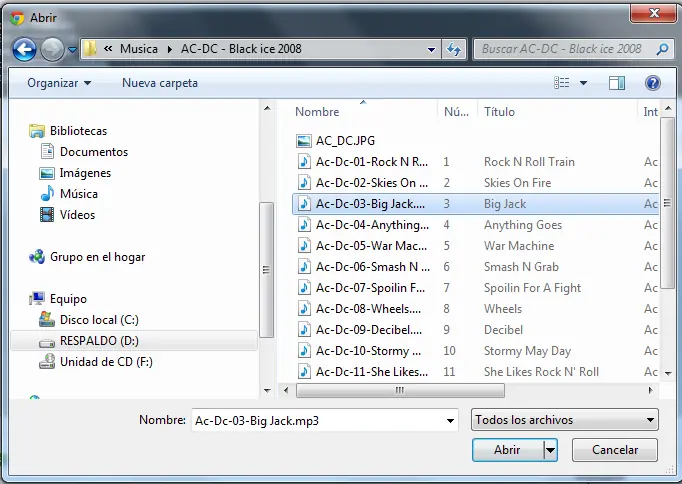
Task: Select the title text Spoilin For A Fight
Action: 532,288
